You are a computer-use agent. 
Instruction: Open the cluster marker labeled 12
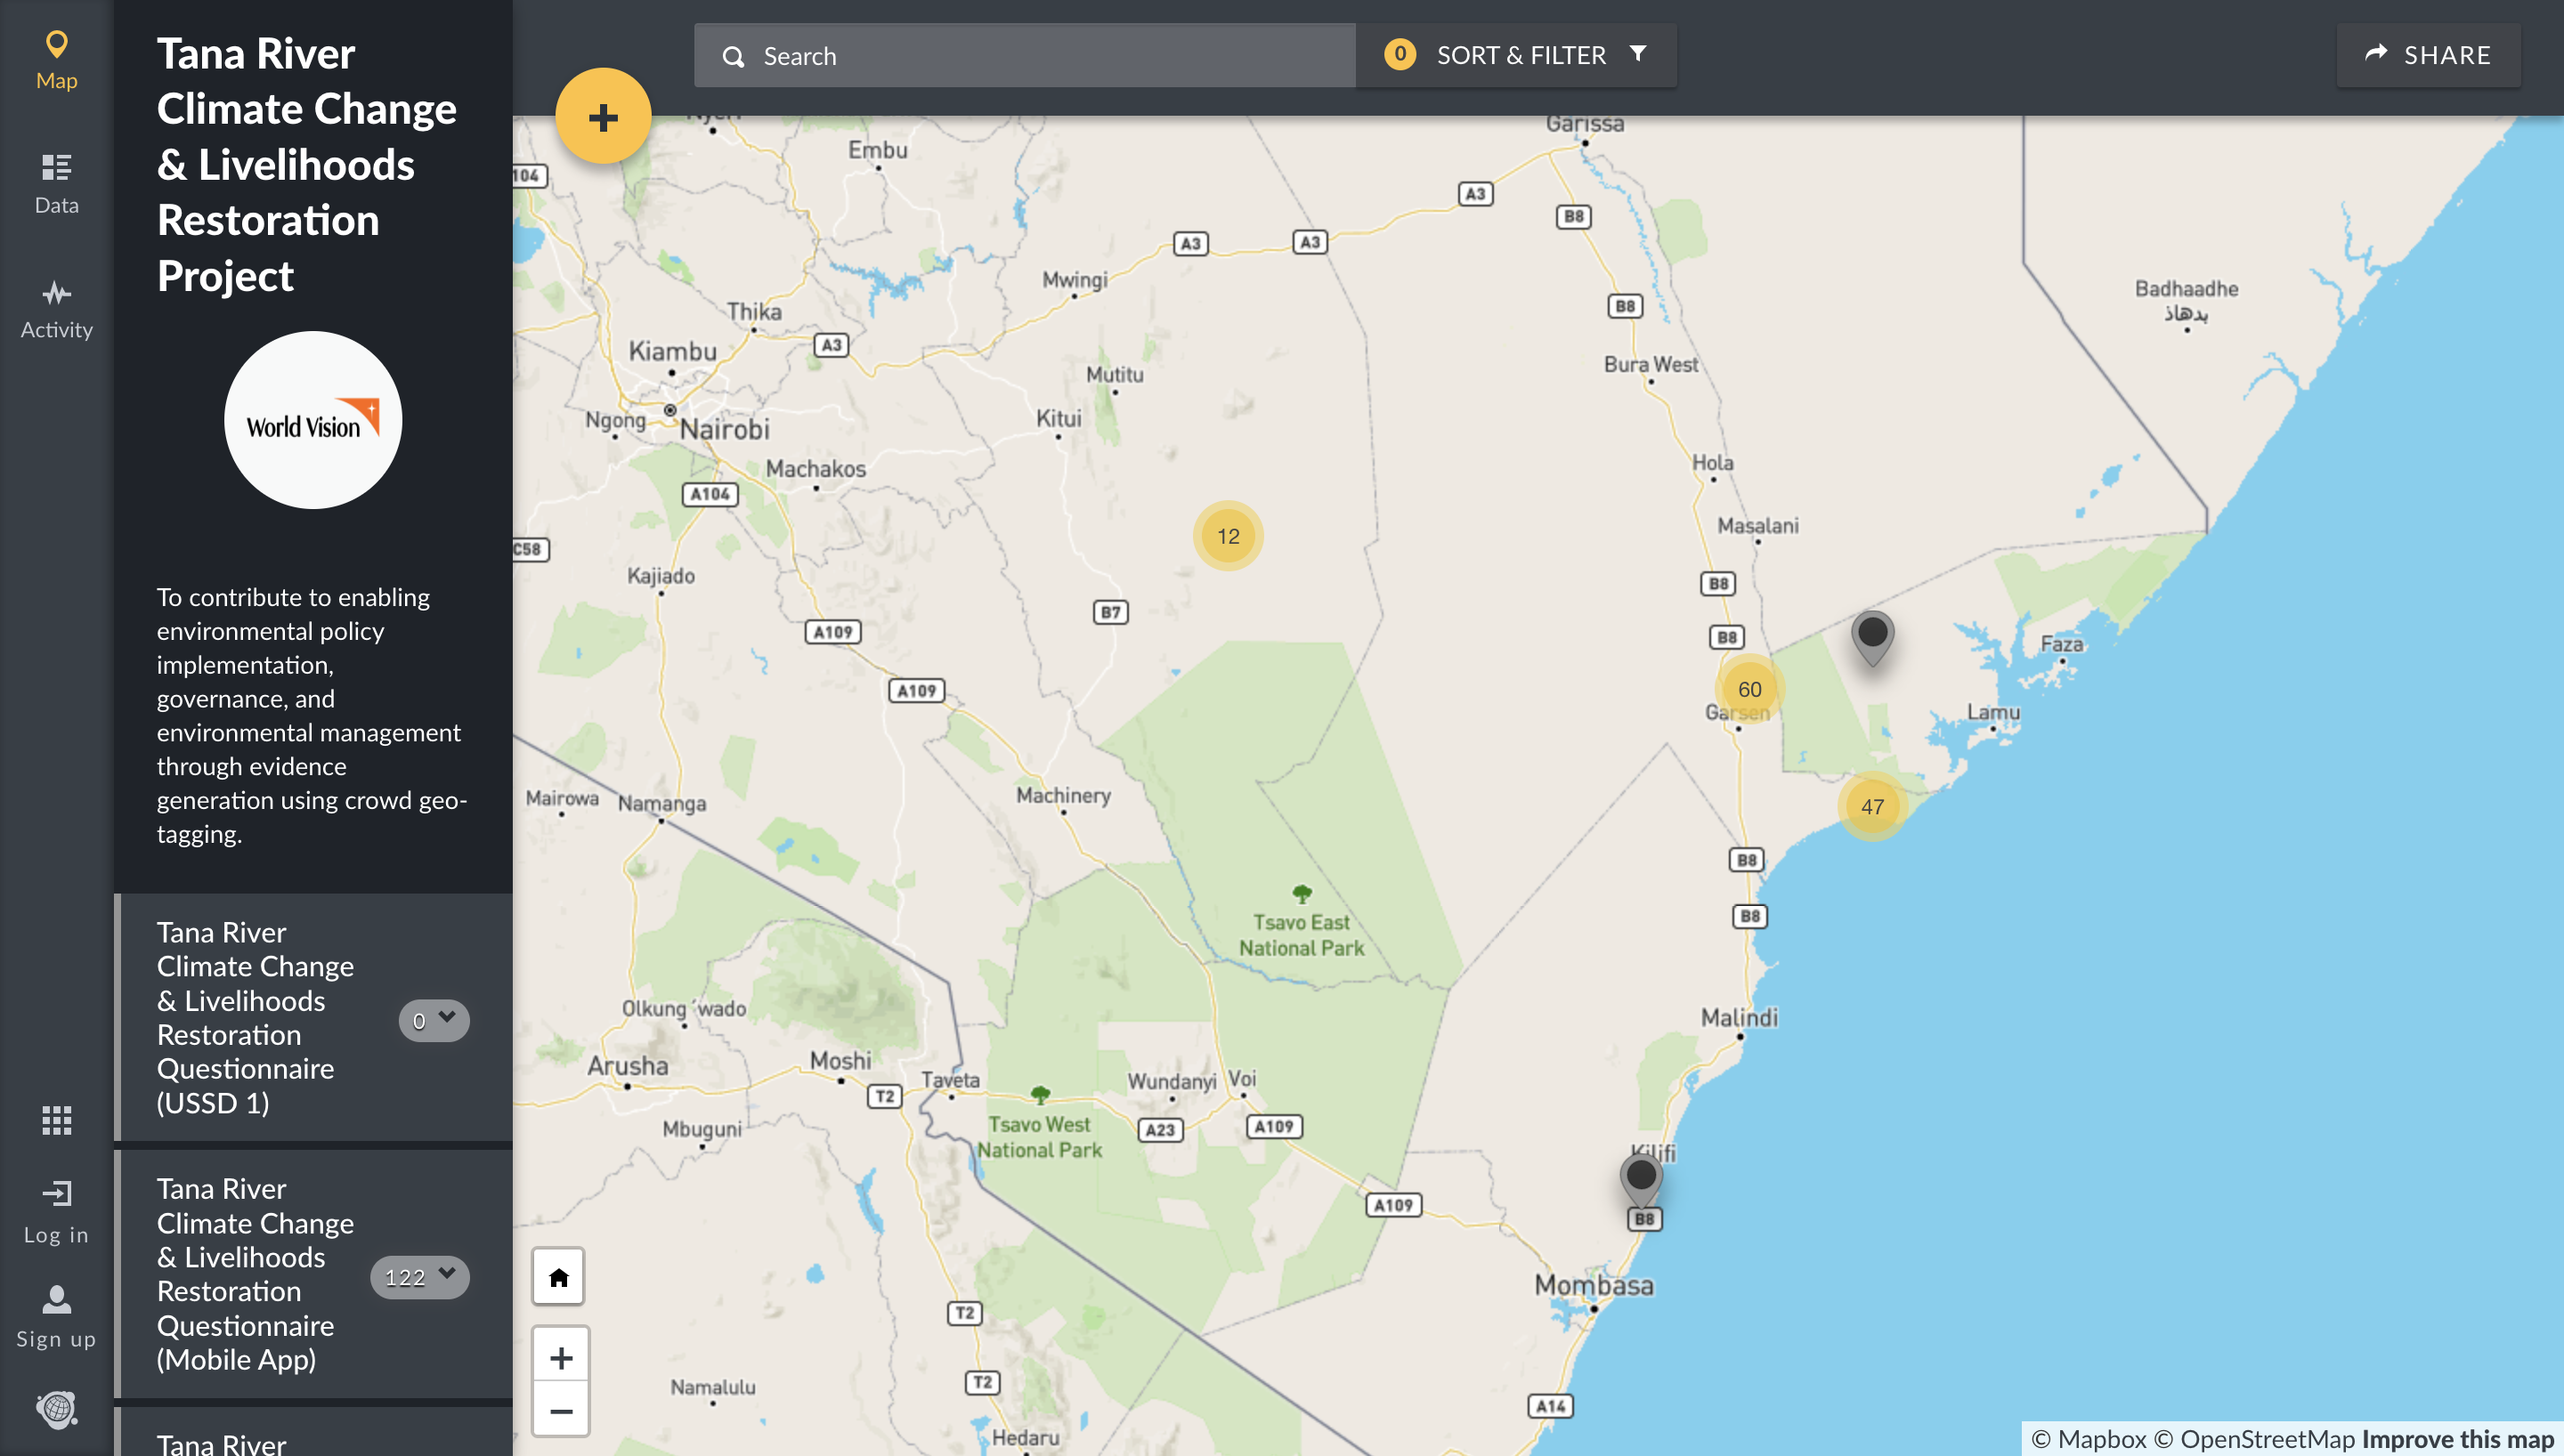coord(1228,536)
